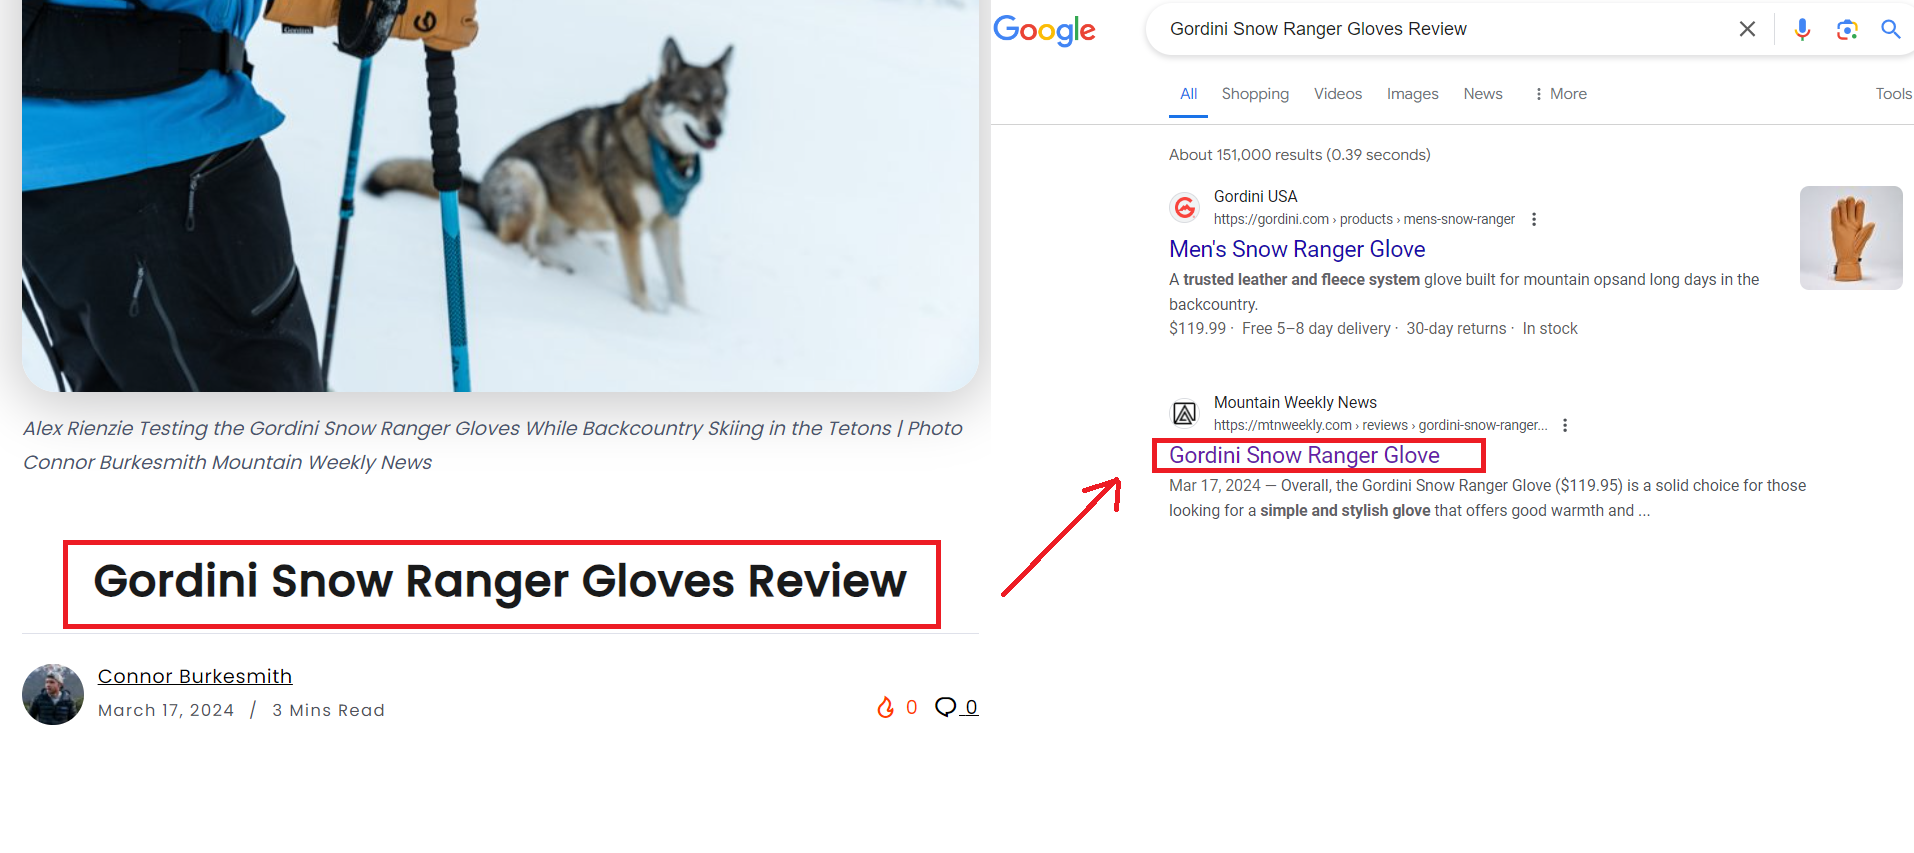Open the Men's Snow Ranger Glove link
1914x853 pixels.
(1297, 249)
